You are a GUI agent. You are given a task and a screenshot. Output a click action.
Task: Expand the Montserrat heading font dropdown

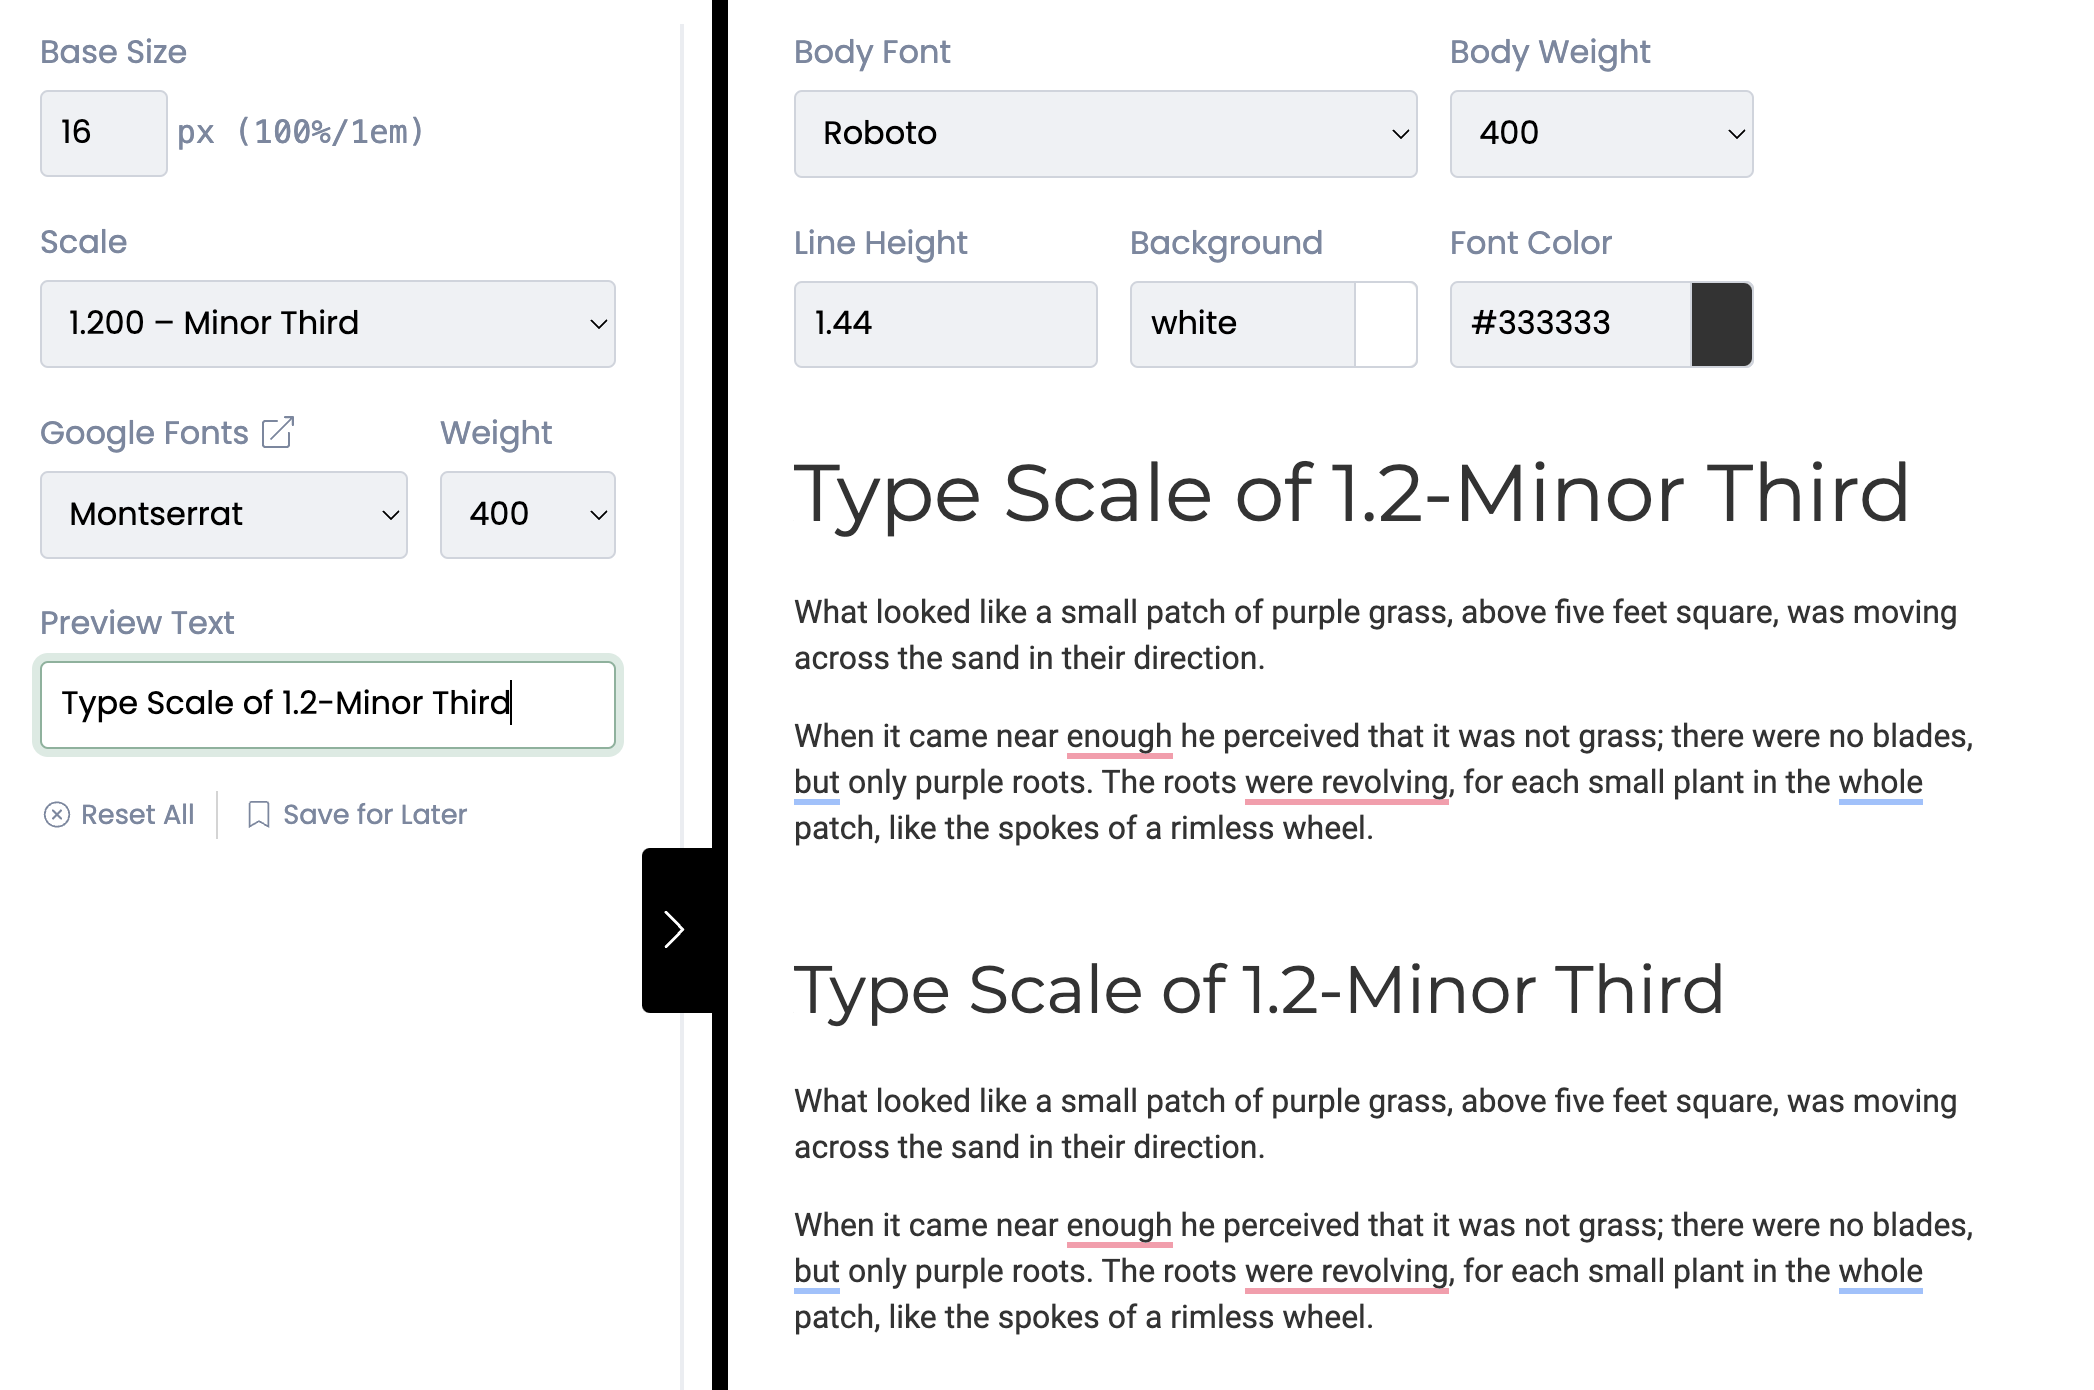pos(224,515)
